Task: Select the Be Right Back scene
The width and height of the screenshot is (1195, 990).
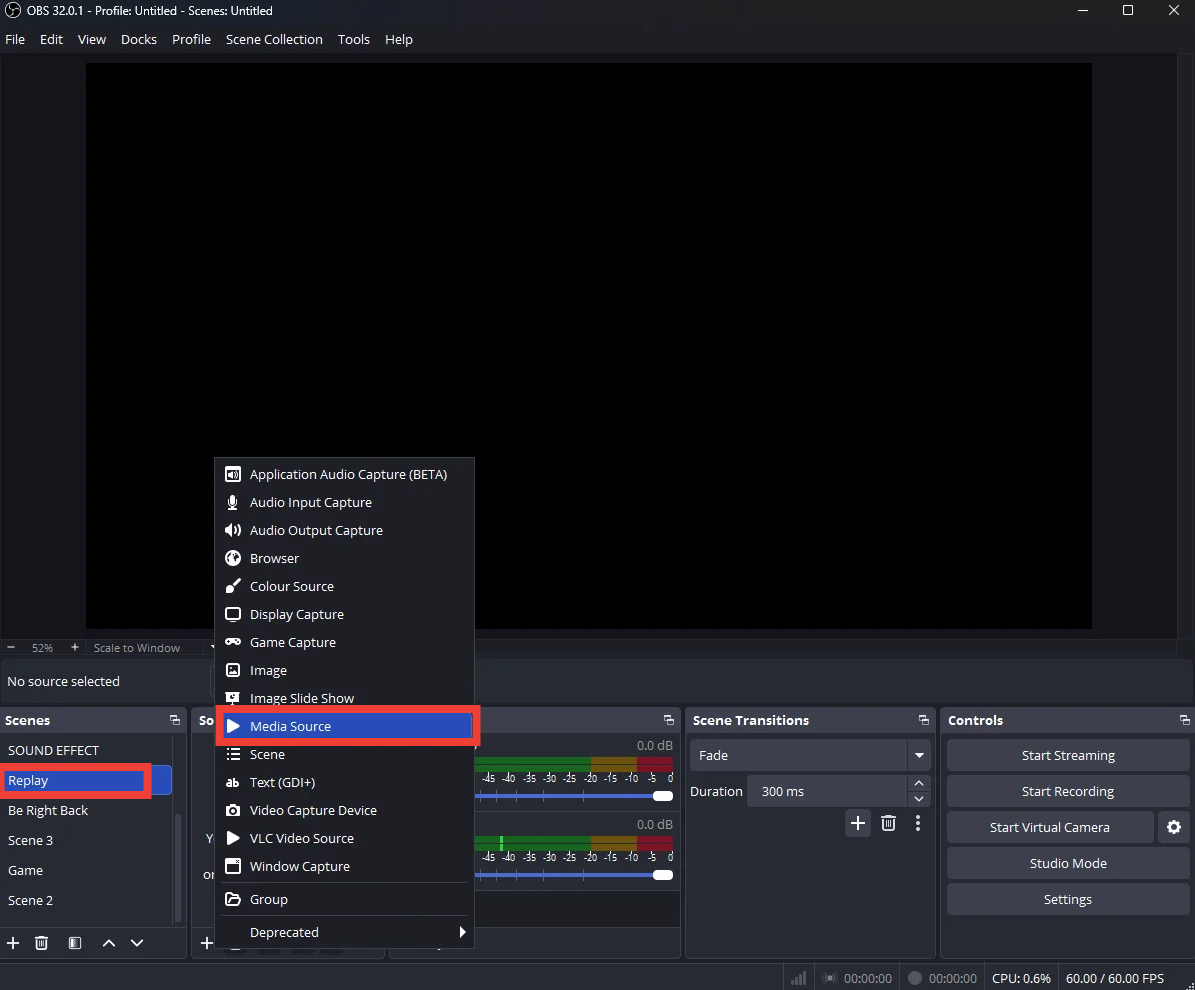Action: [x=86, y=810]
